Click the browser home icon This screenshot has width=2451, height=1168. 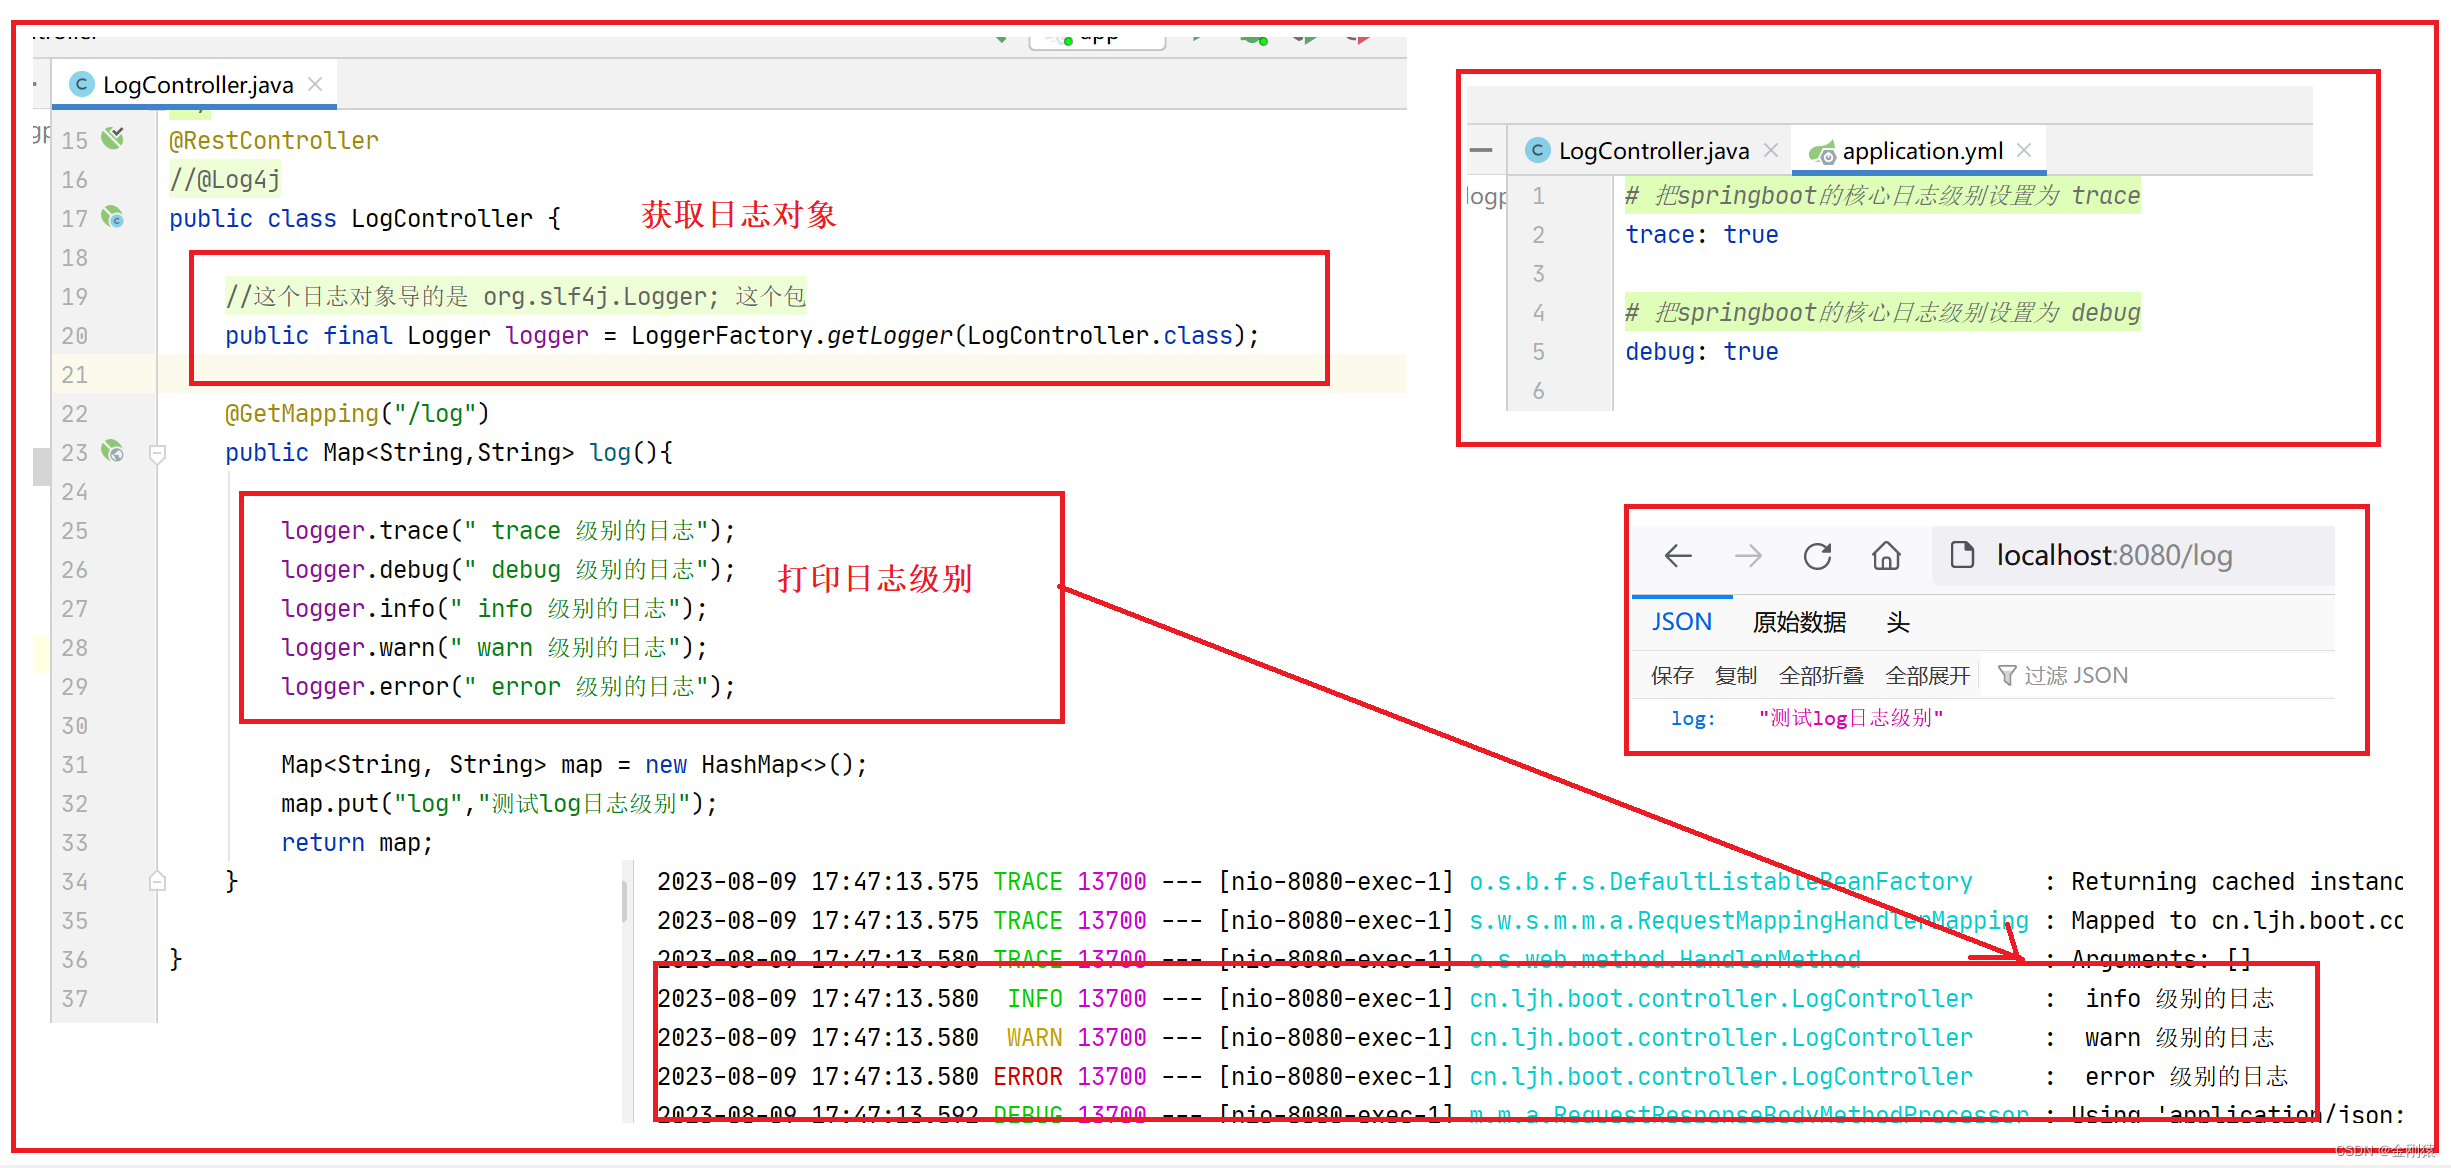click(1886, 556)
